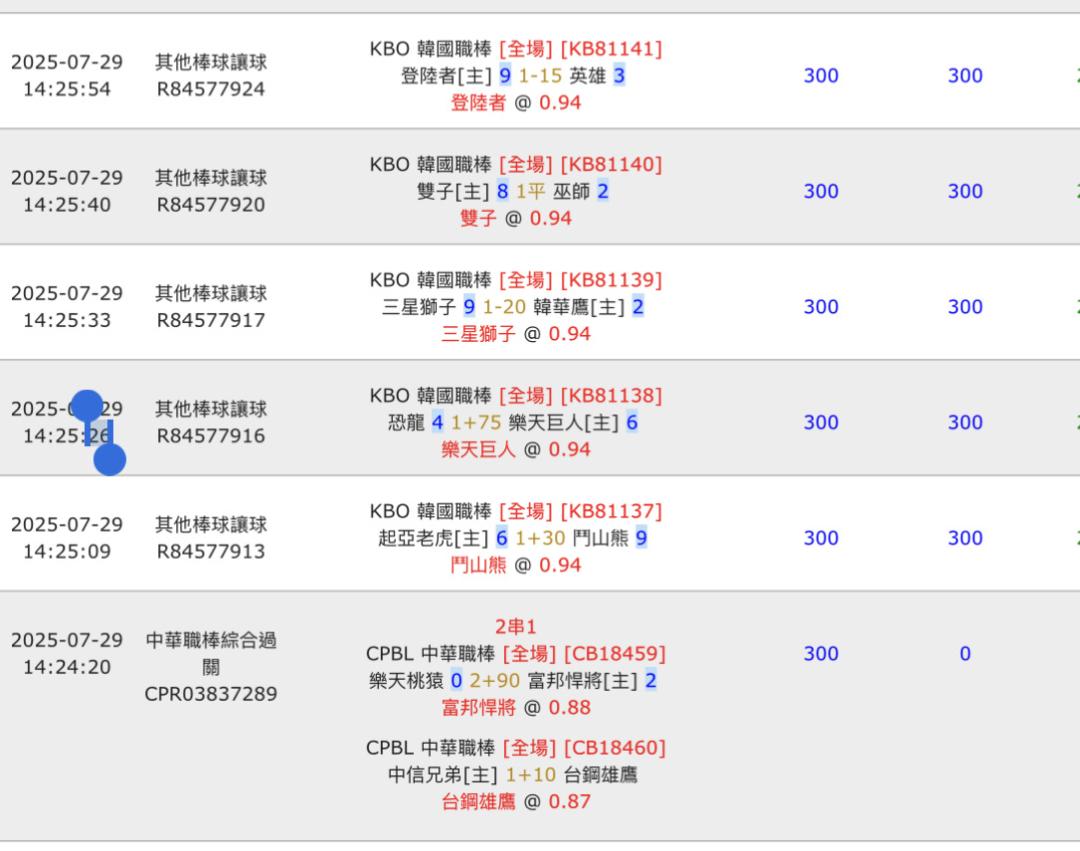Click the bet code [KB81138]
This screenshot has width=1080, height=851.
(x=612, y=396)
